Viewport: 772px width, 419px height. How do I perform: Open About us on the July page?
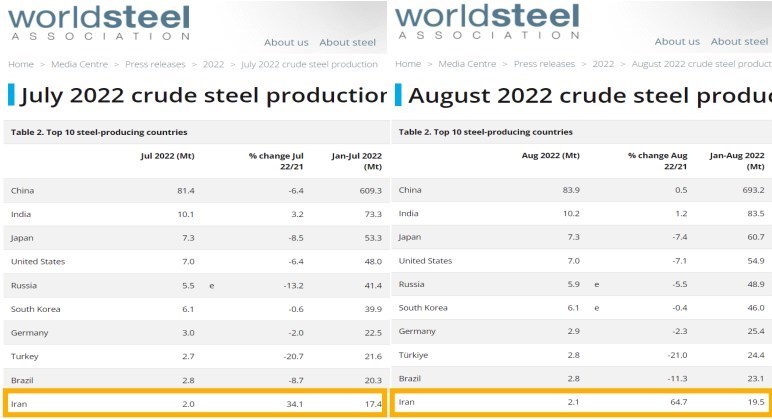coord(286,42)
